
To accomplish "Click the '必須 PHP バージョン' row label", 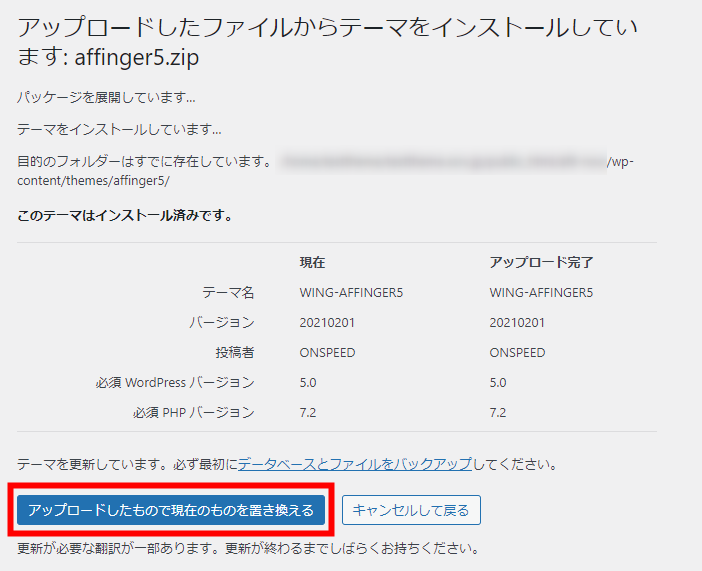I will 193,412.
